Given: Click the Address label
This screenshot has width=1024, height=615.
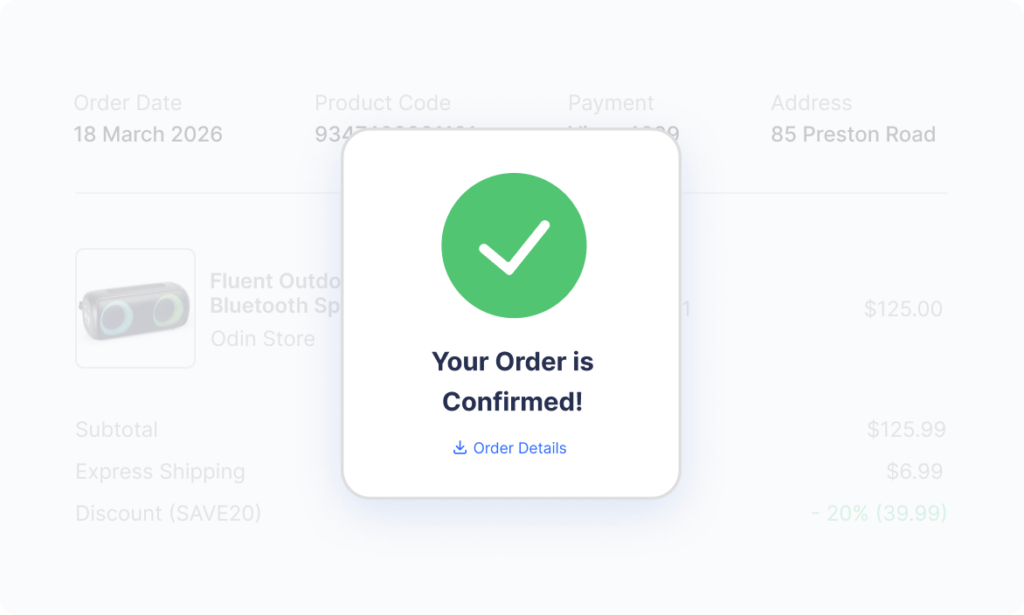Looking at the screenshot, I should (x=811, y=103).
